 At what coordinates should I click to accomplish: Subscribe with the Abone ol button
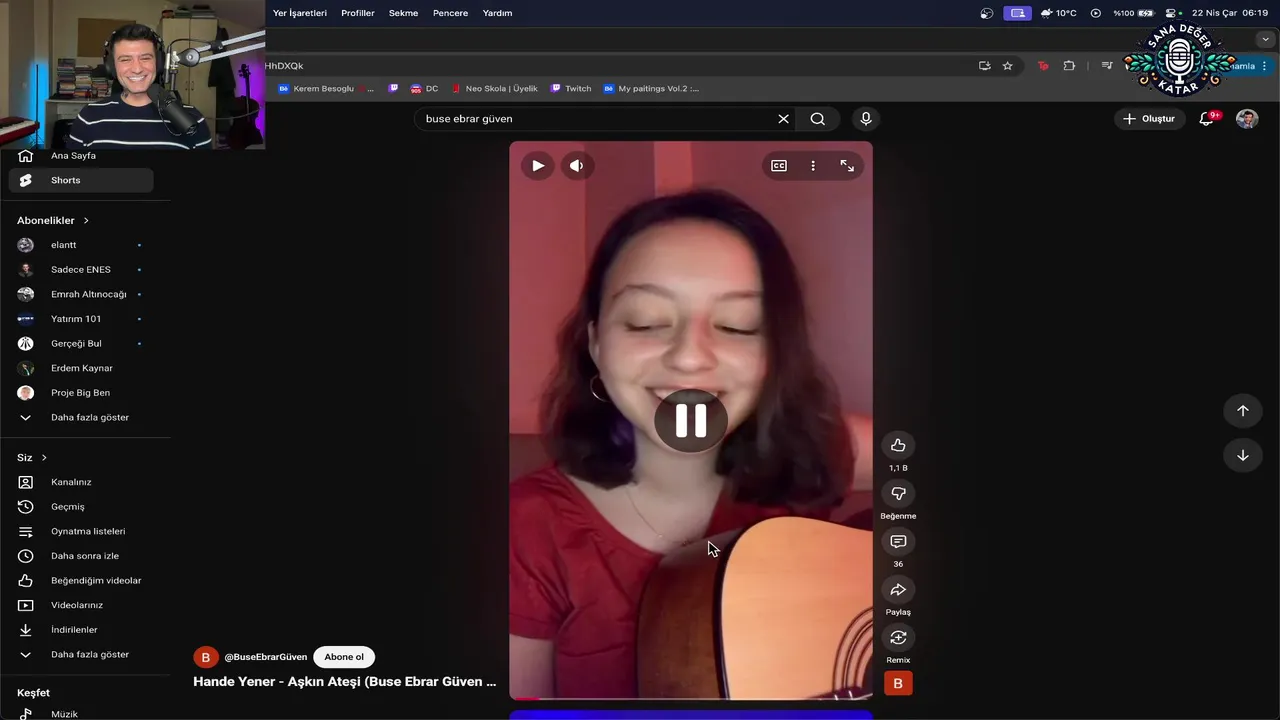point(344,657)
